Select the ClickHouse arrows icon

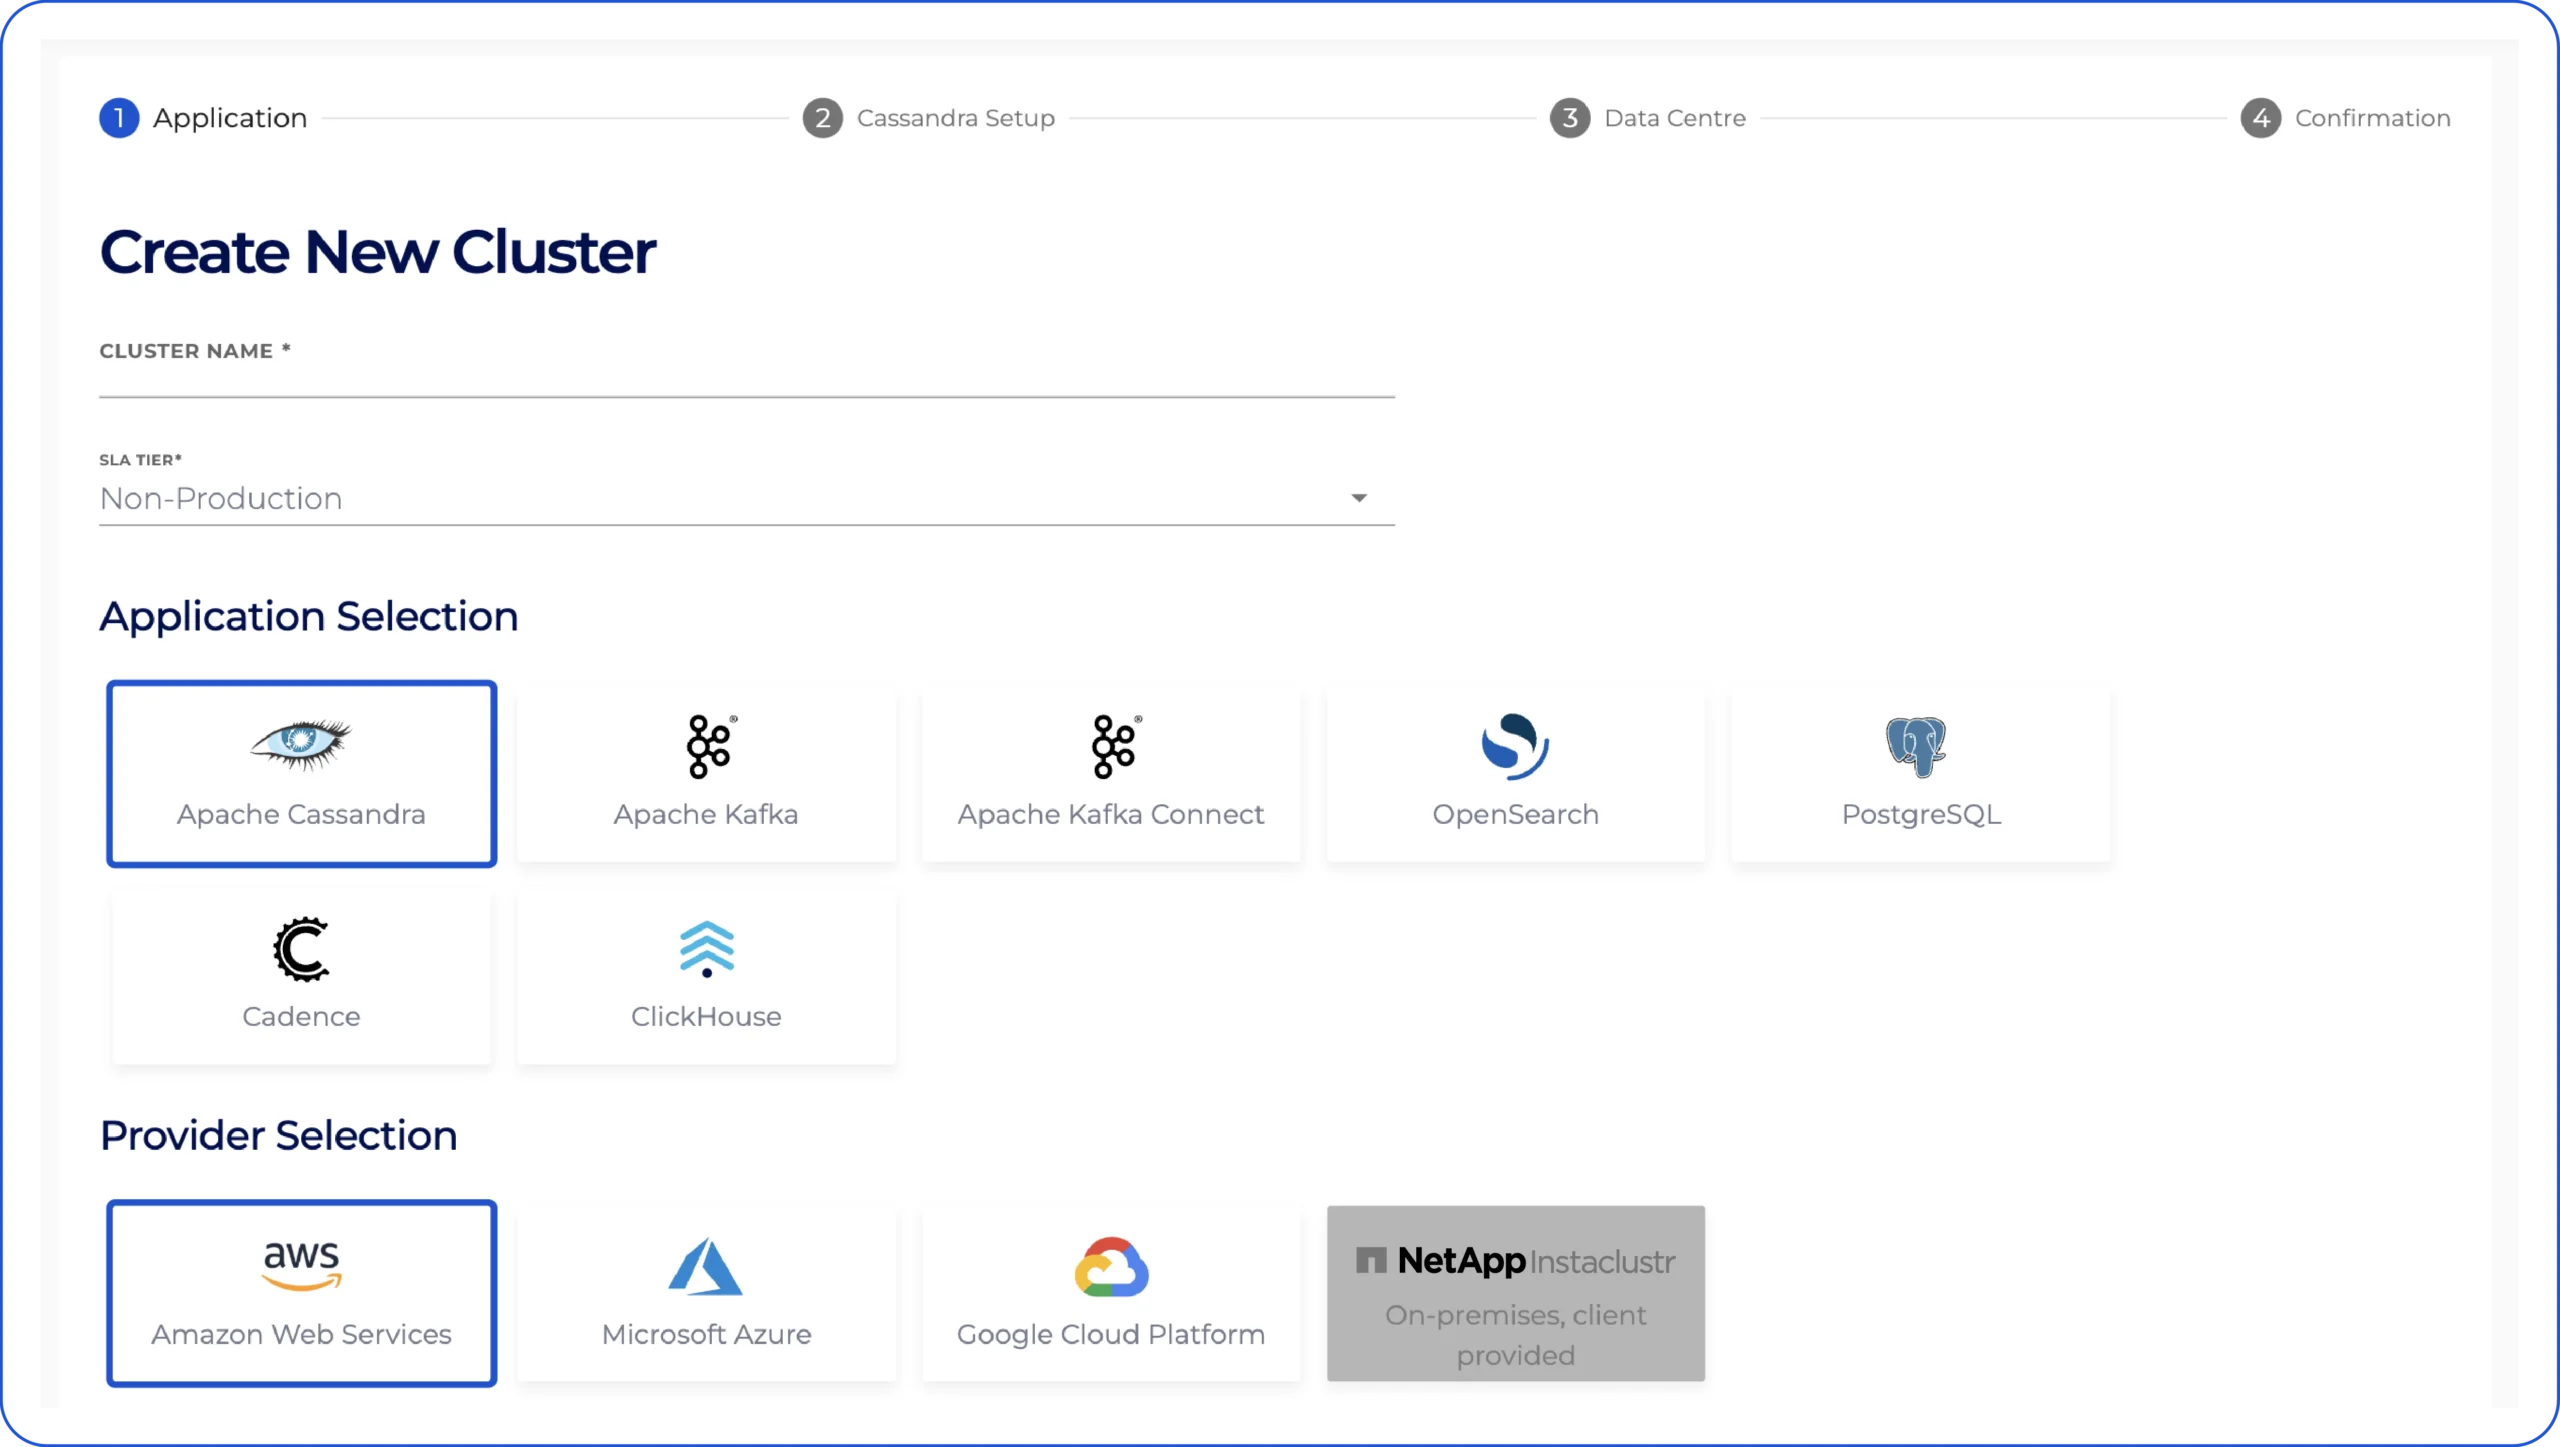point(707,948)
